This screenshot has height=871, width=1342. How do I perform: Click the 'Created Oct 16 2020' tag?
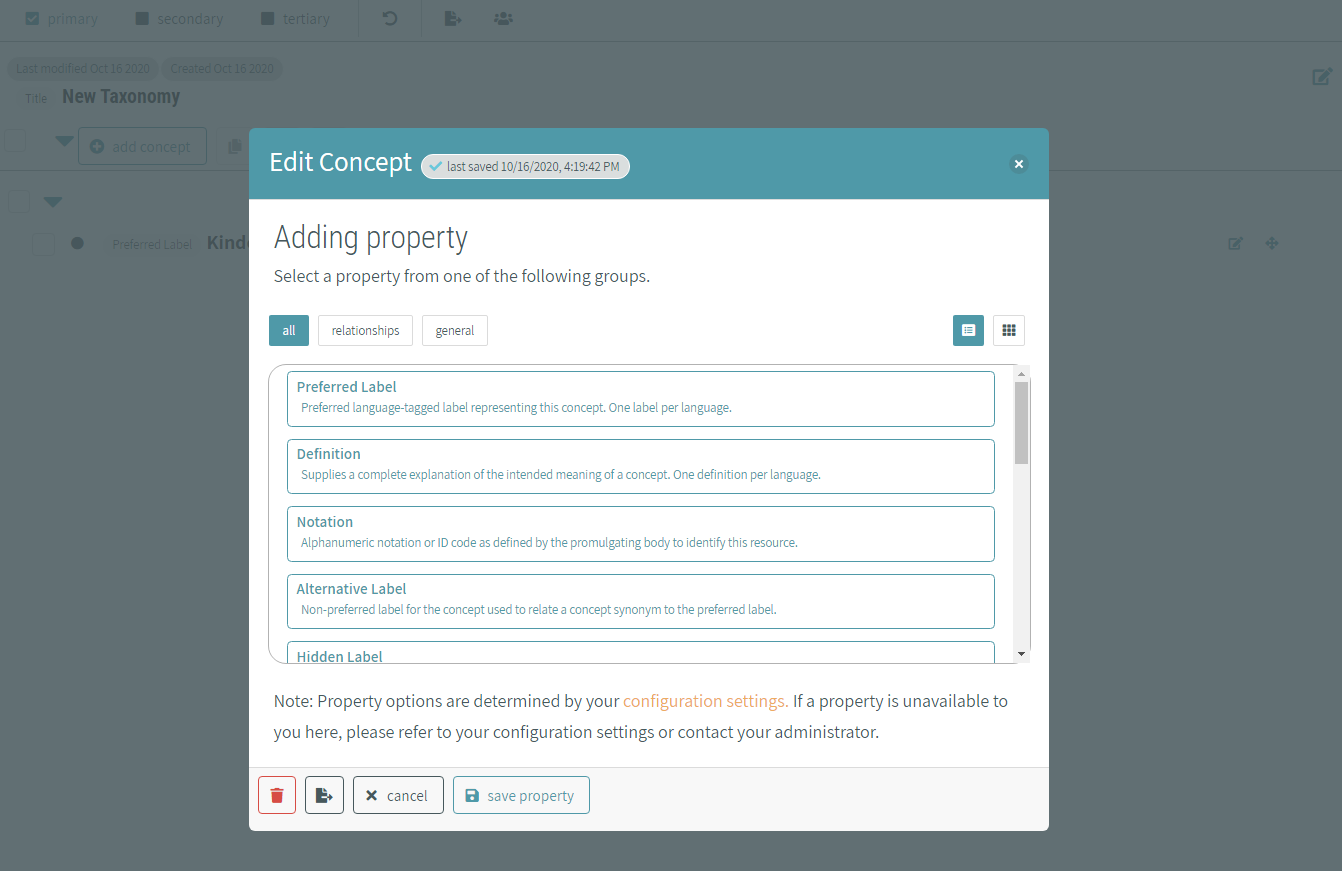pyautogui.click(x=222, y=69)
